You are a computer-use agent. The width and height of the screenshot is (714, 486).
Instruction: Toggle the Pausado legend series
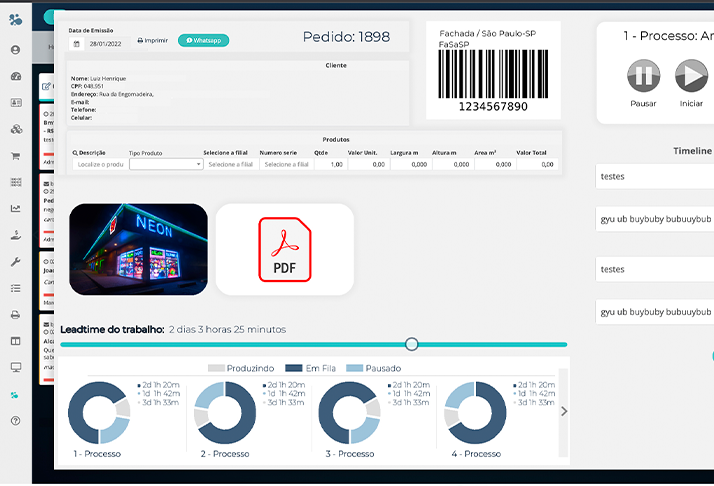click(375, 368)
